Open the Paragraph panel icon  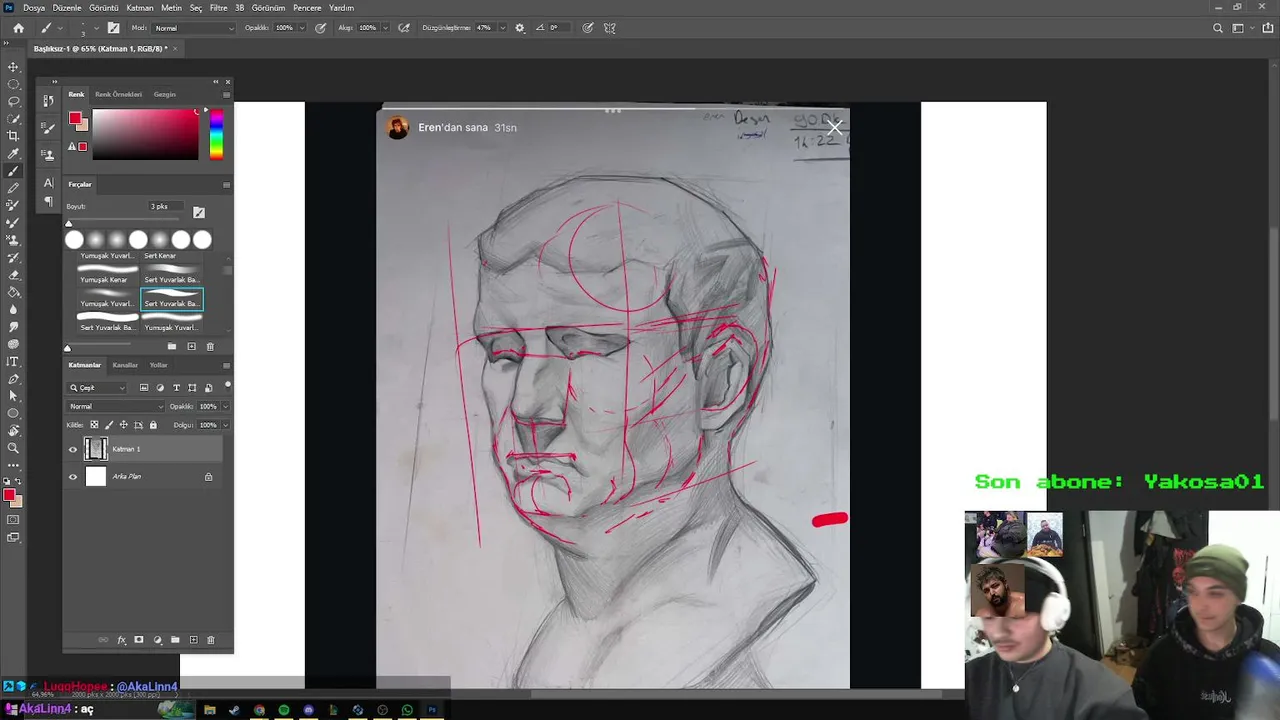point(48,201)
